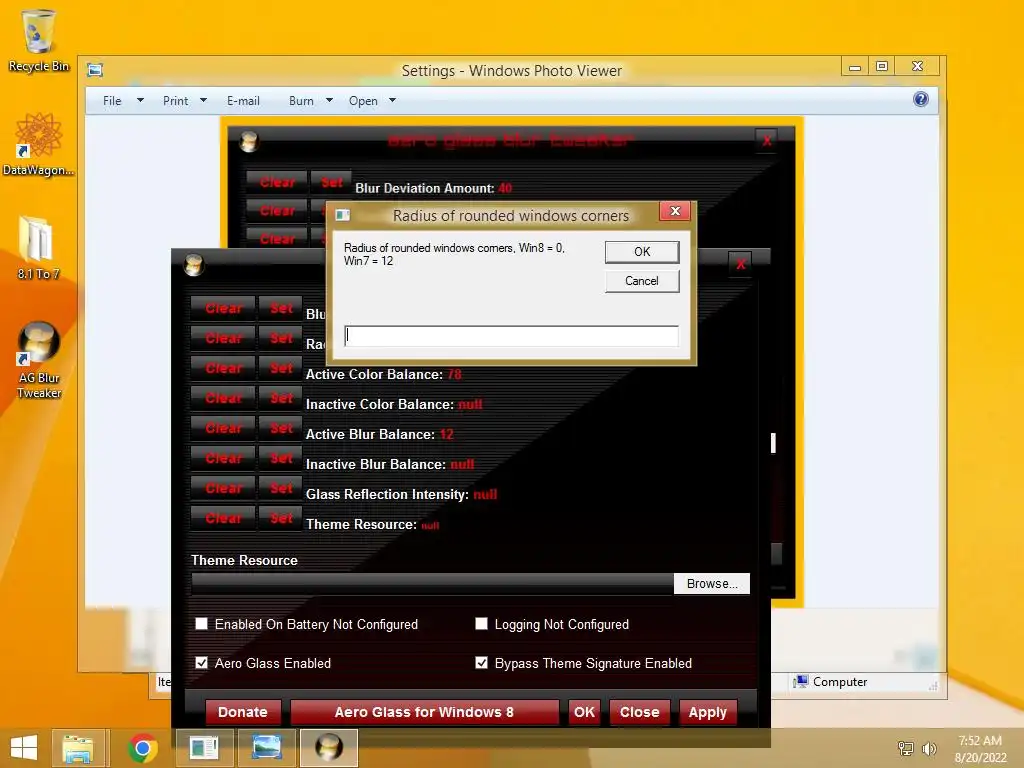
Task: Set the Inactive Blur Balance value
Action: 281,458
